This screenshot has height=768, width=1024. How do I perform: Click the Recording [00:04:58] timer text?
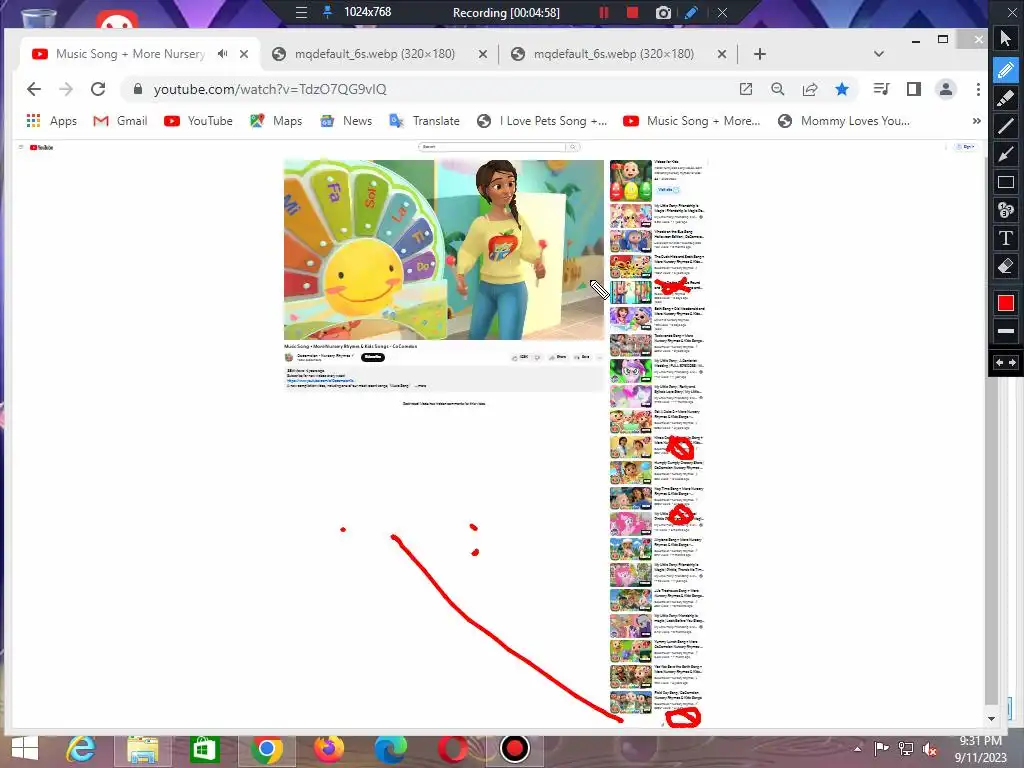click(x=506, y=12)
